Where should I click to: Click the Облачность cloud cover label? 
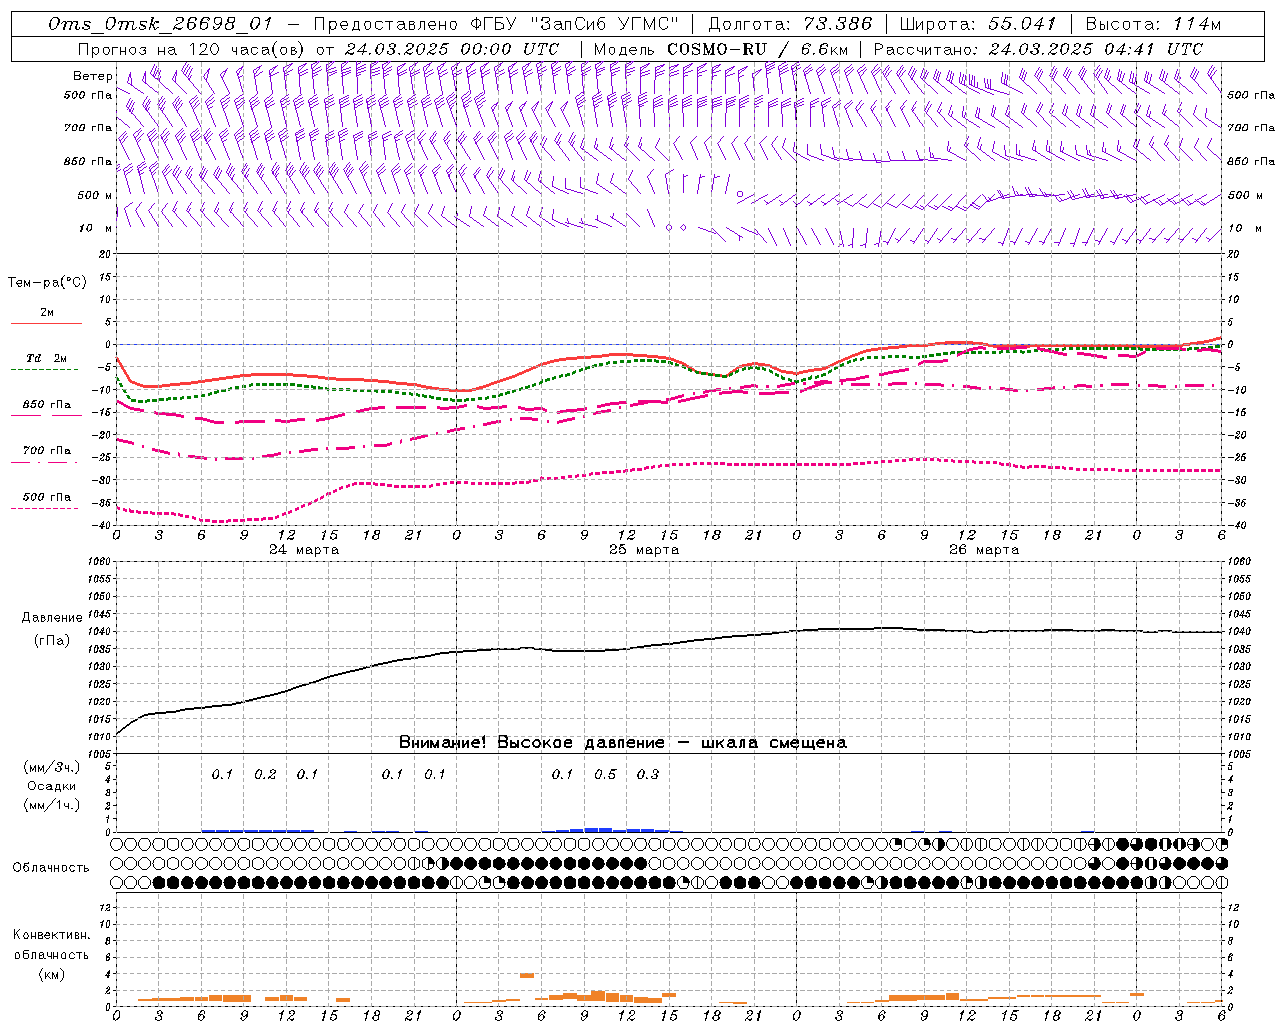coord(51,868)
